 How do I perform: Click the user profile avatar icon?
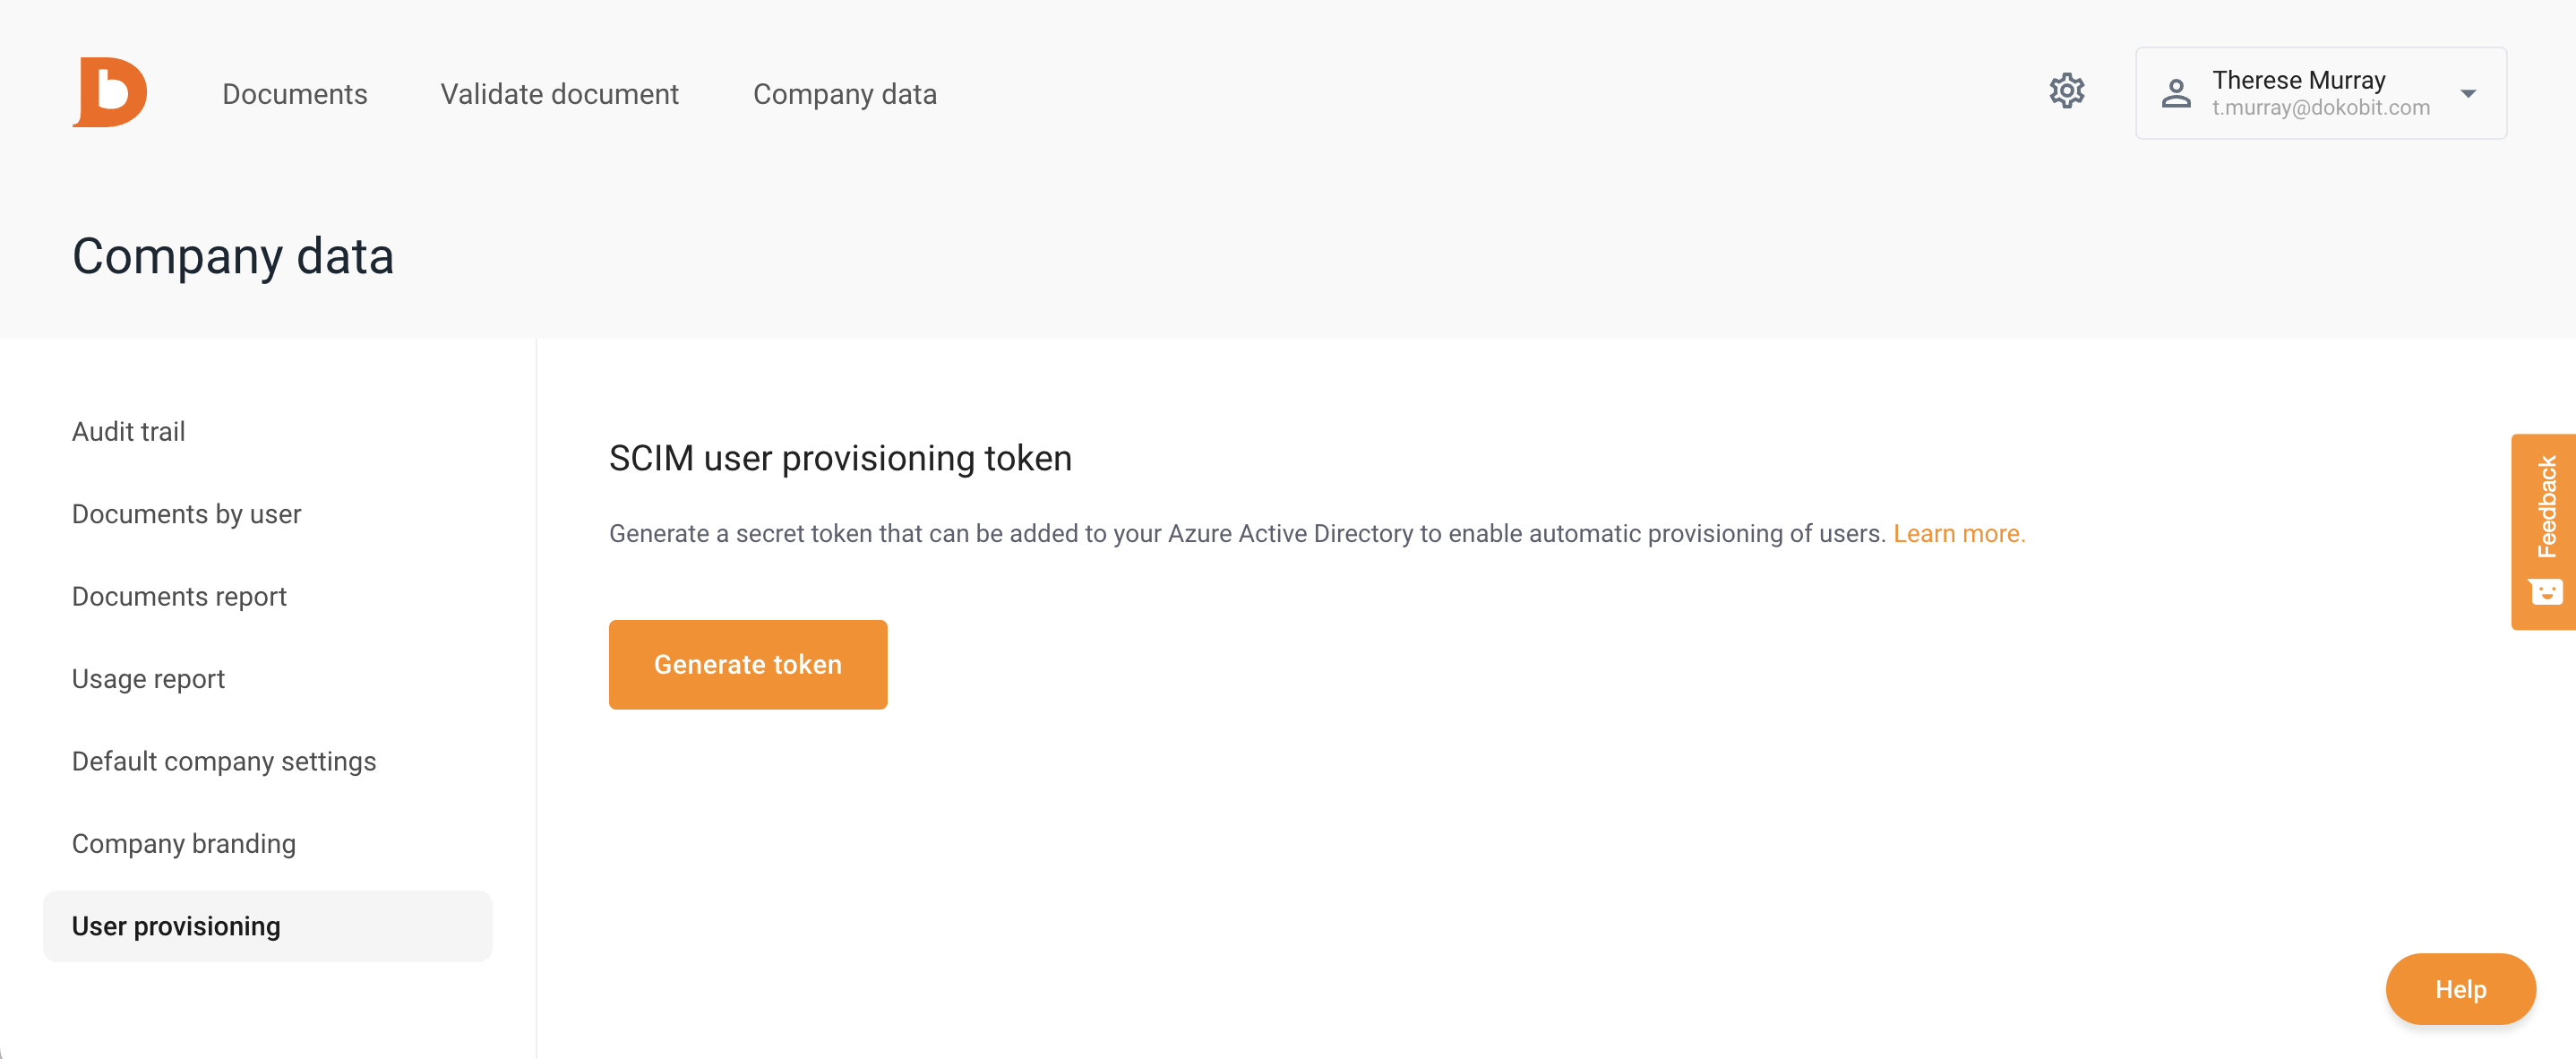coord(2176,93)
